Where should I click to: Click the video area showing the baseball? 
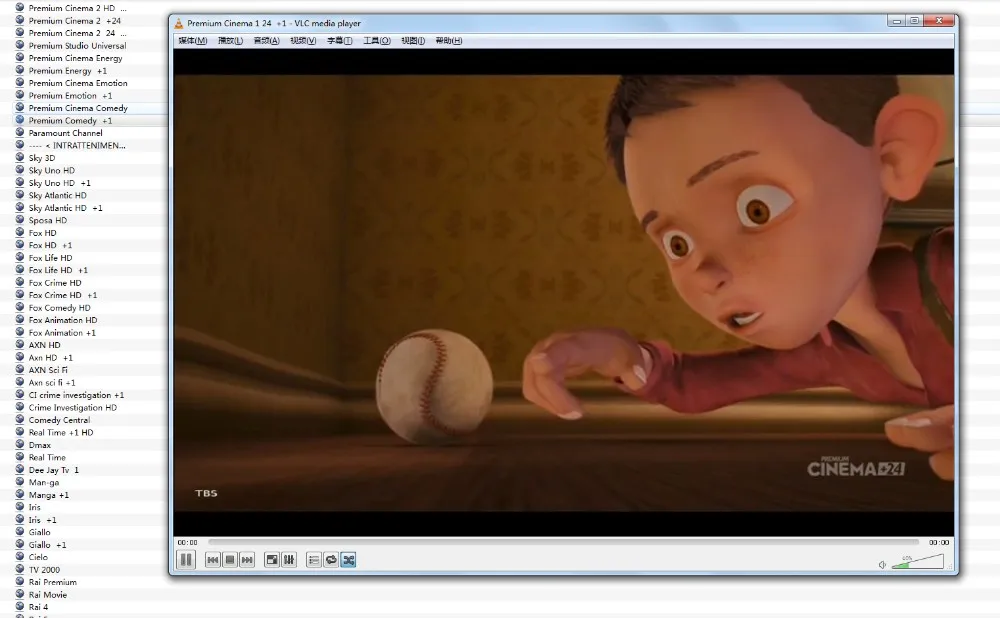pos(564,293)
